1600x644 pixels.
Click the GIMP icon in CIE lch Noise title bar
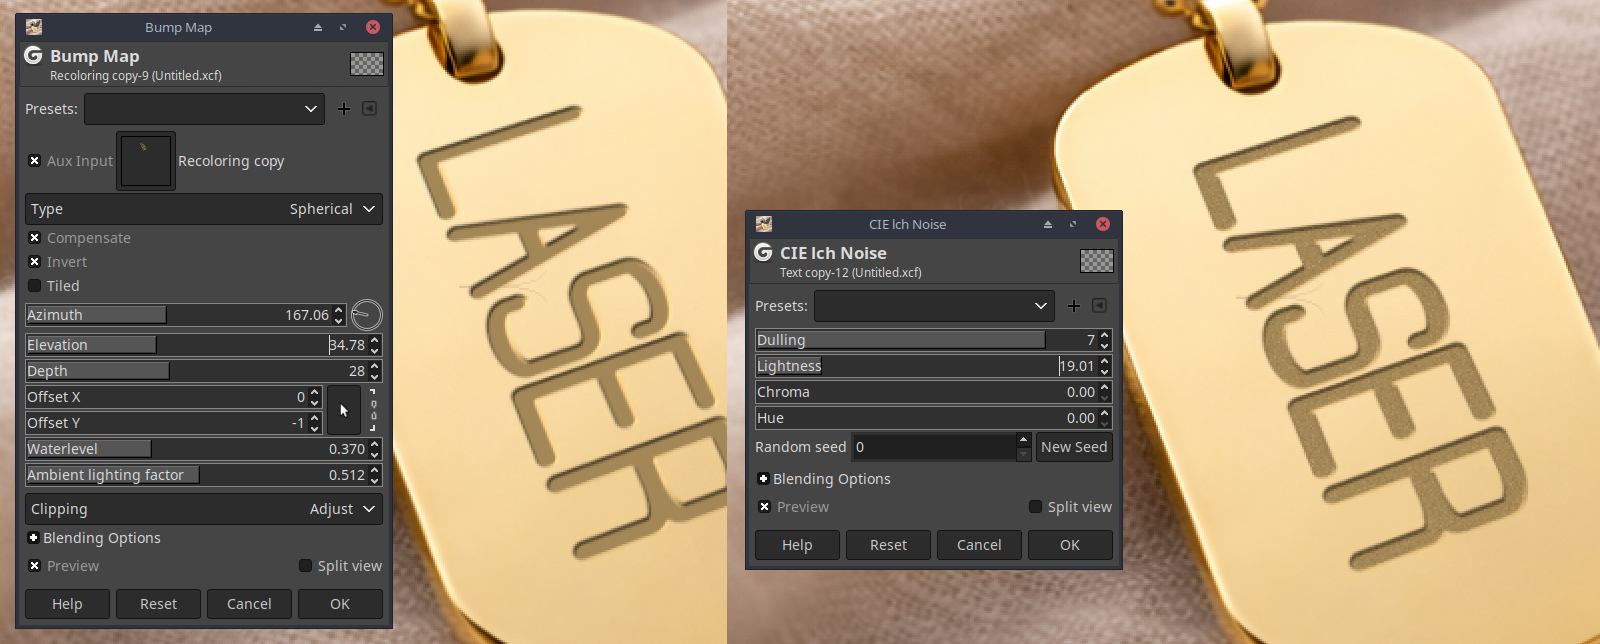(x=764, y=224)
